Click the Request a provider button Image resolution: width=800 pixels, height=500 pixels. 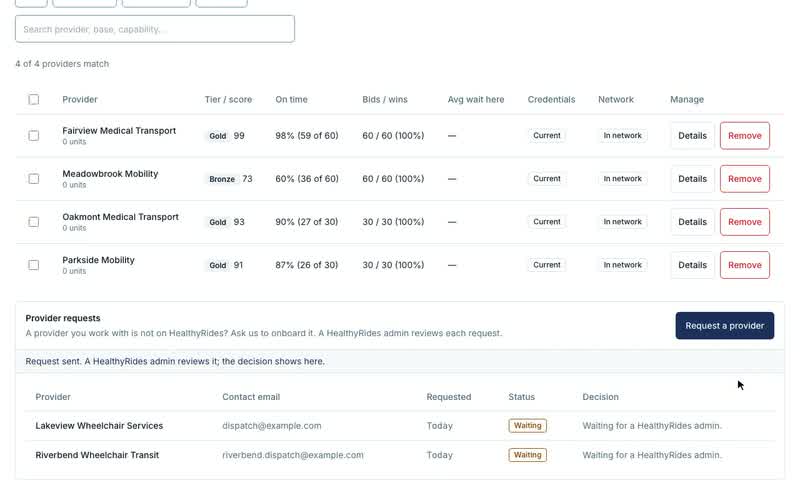click(x=724, y=326)
